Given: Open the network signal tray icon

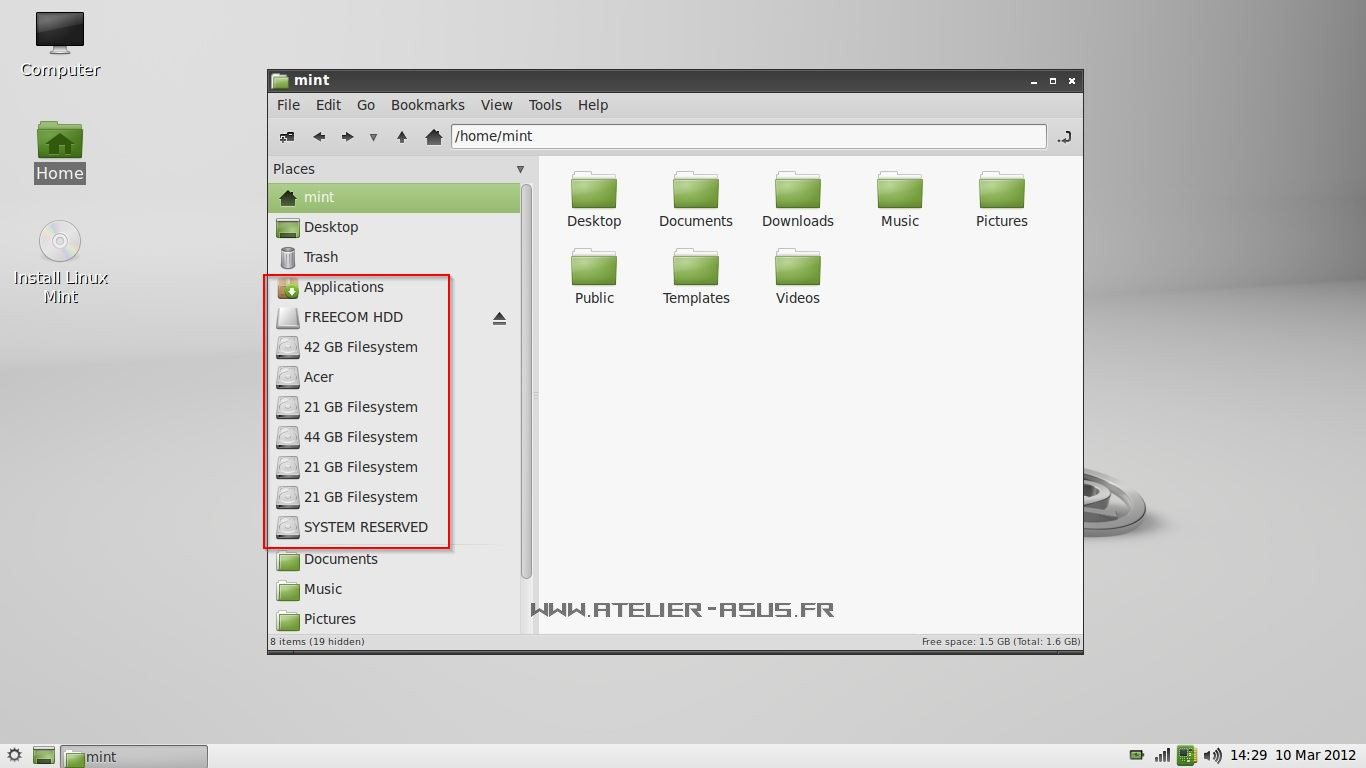Looking at the screenshot, I should pos(1162,756).
